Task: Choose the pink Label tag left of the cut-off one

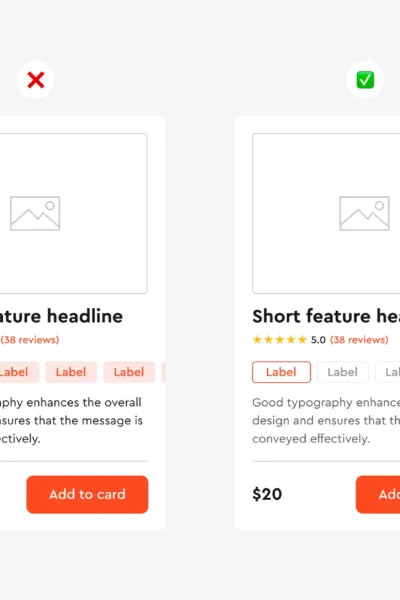Action: 129,372
